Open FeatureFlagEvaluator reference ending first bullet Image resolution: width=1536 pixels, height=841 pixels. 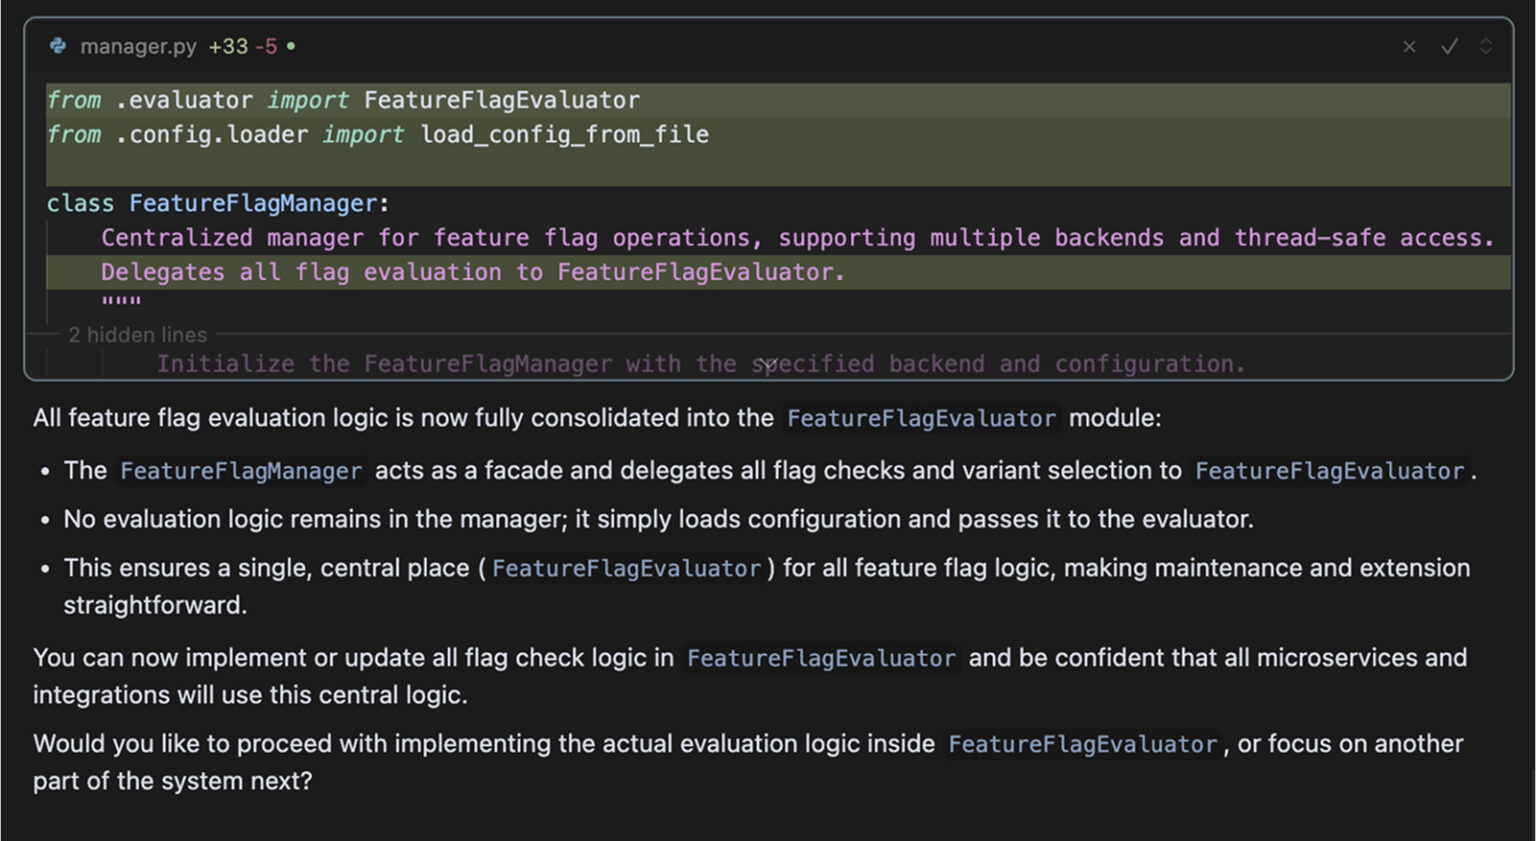pos(1329,471)
